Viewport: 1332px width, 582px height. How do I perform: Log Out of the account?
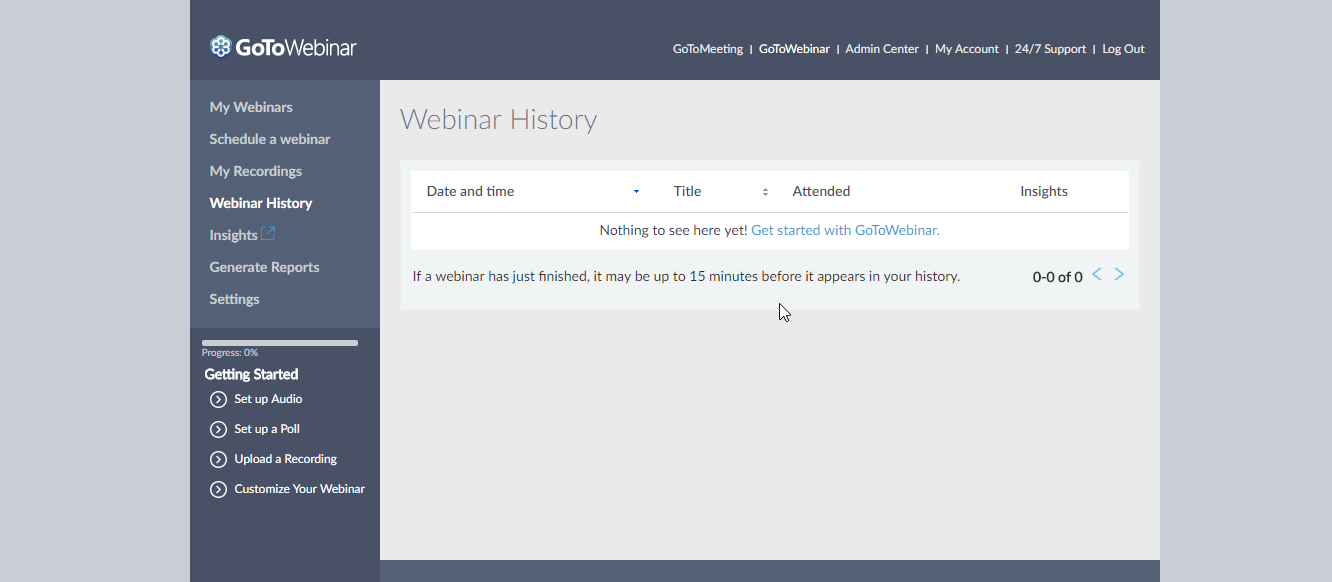[x=1123, y=48]
